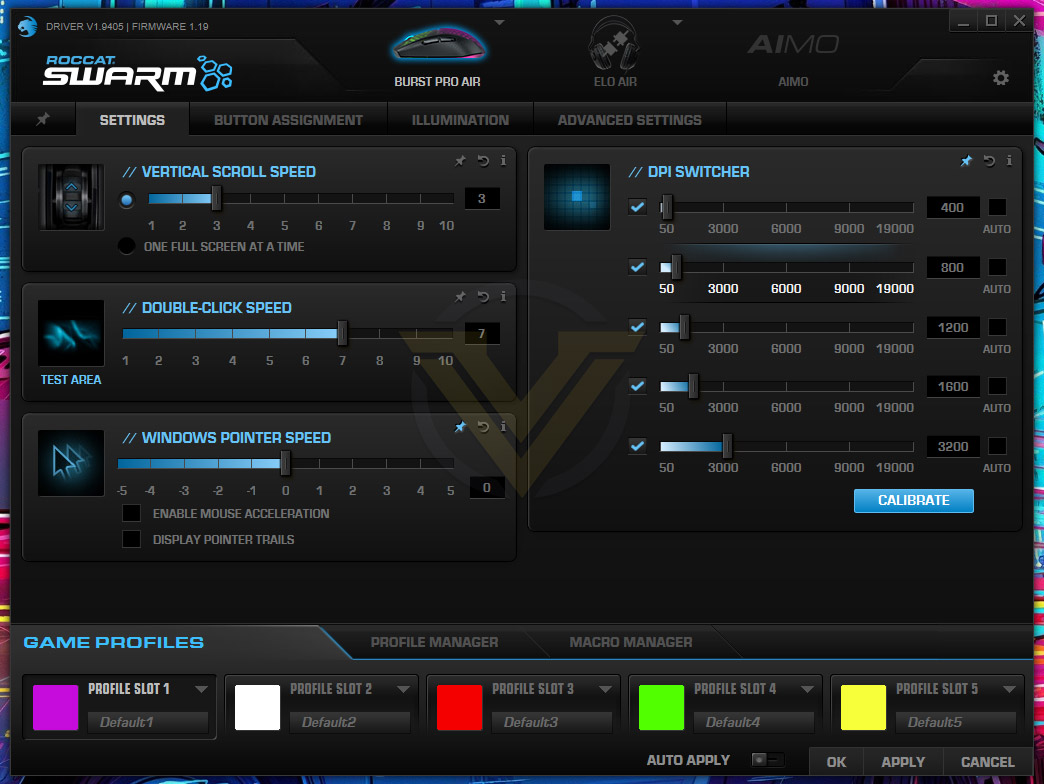Toggle the Auto Apply switch
Screen dimensions: 1044x784
pos(767,759)
